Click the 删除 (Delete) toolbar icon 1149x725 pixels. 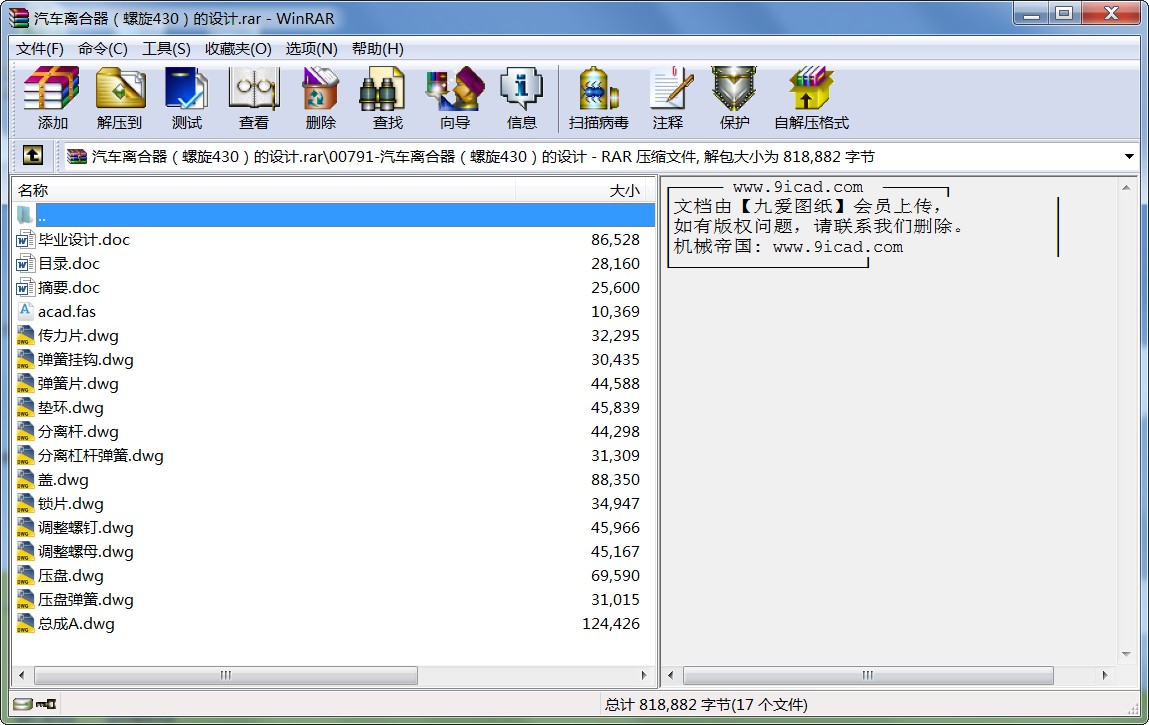(x=319, y=97)
